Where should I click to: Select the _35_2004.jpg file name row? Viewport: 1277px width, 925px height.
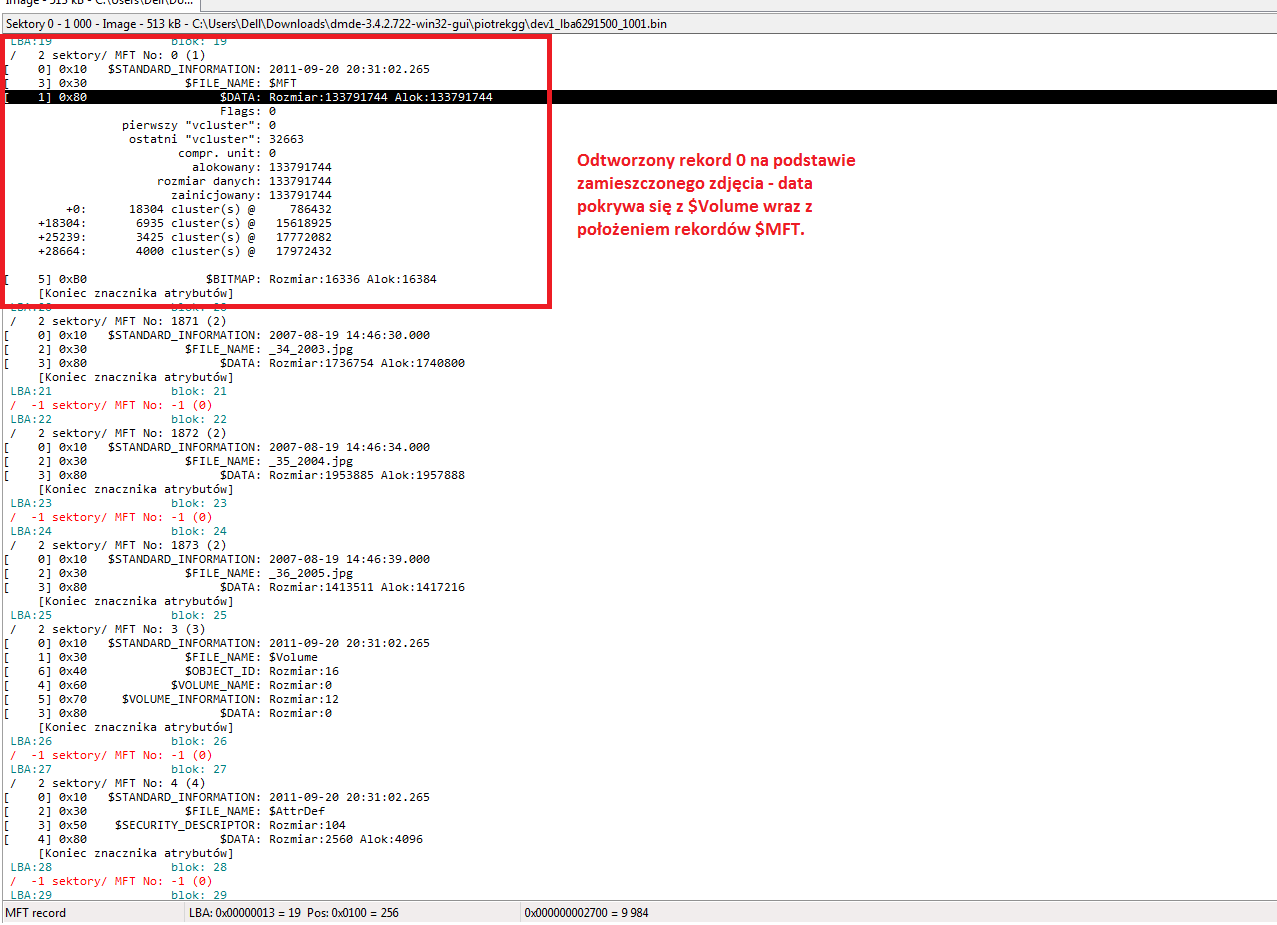click(180, 461)
